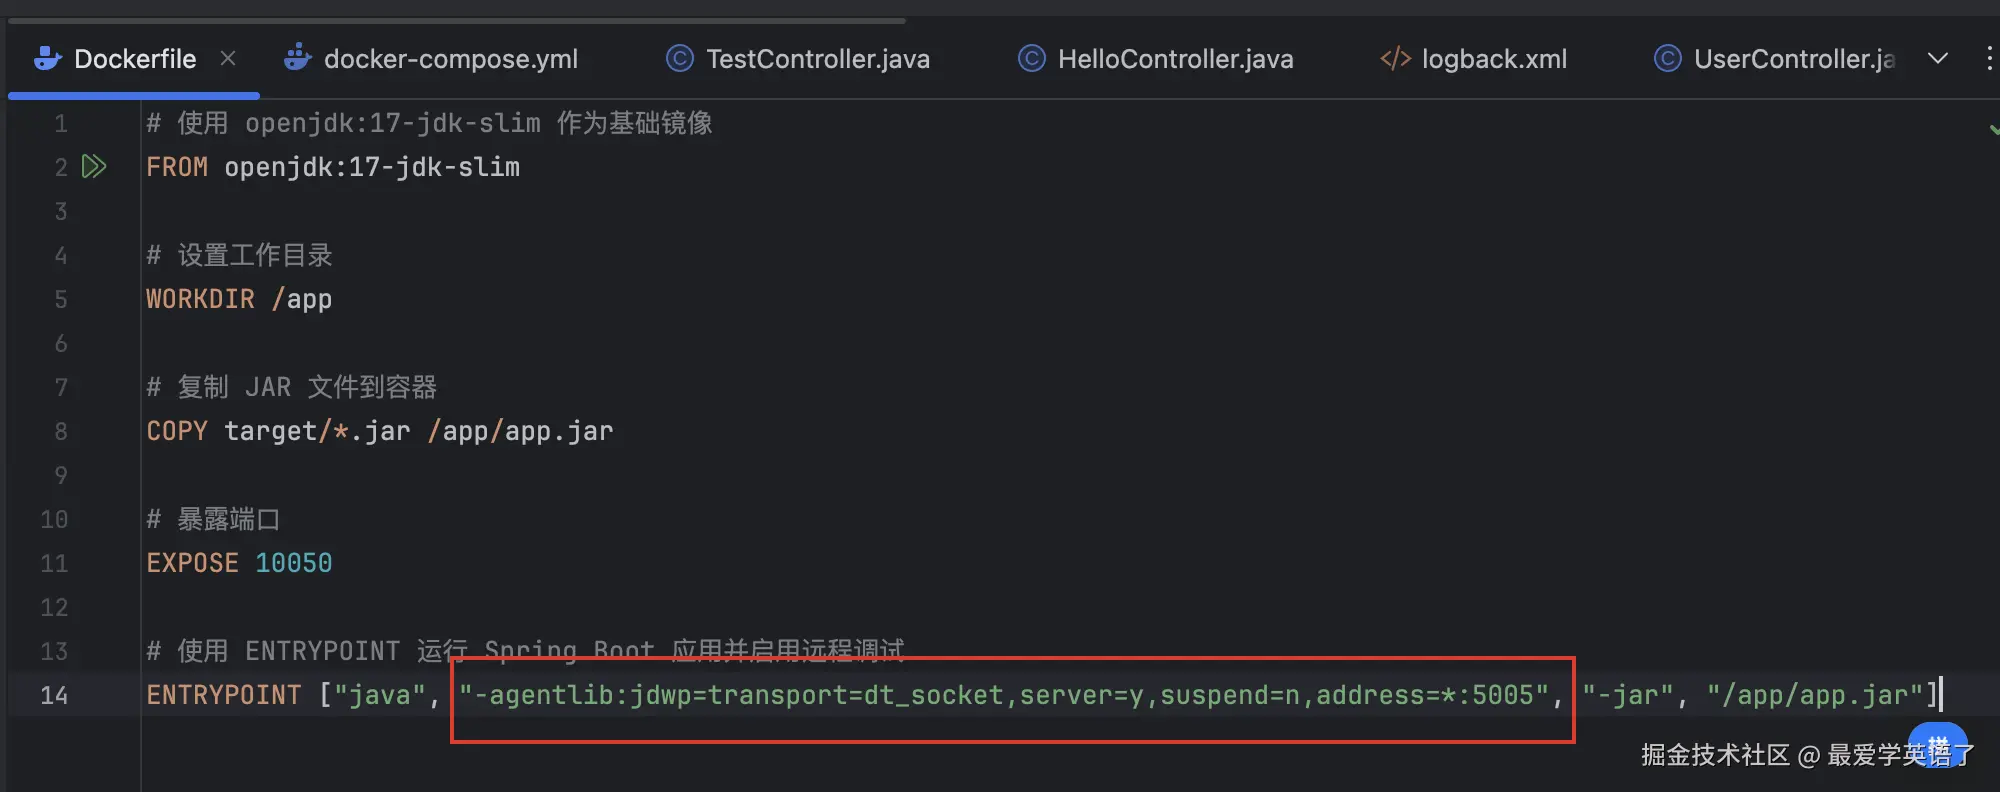The width and height of the screenshot is (2000, 792).
Task: Open the TestController.java tab
Action: click(x=798, y=58)
